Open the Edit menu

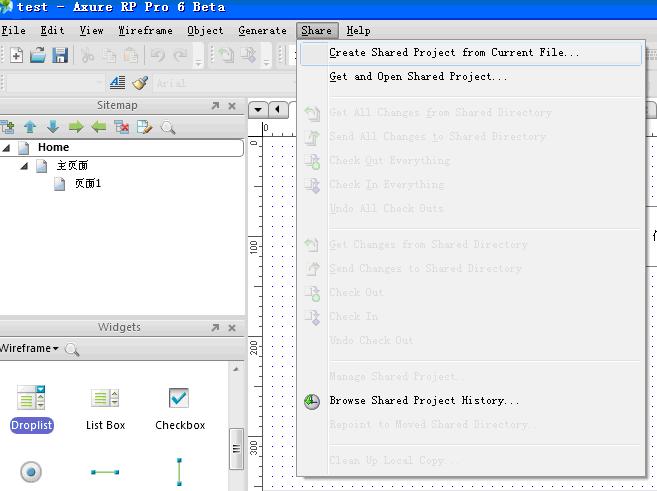52,31
